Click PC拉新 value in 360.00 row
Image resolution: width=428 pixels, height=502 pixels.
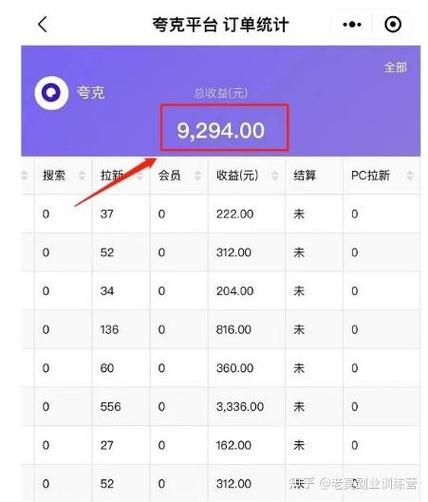(x=355, y=368)
